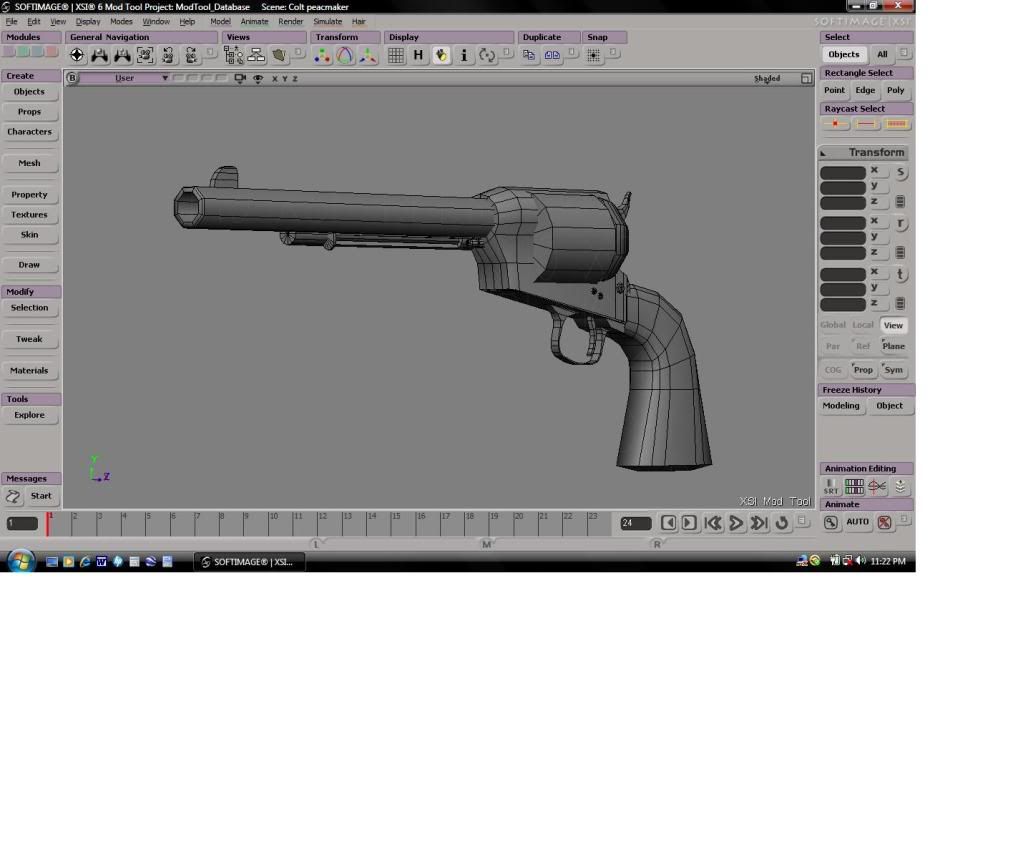1023x857 pixels.
Task: Open the Modes menu
Action: 121,22
